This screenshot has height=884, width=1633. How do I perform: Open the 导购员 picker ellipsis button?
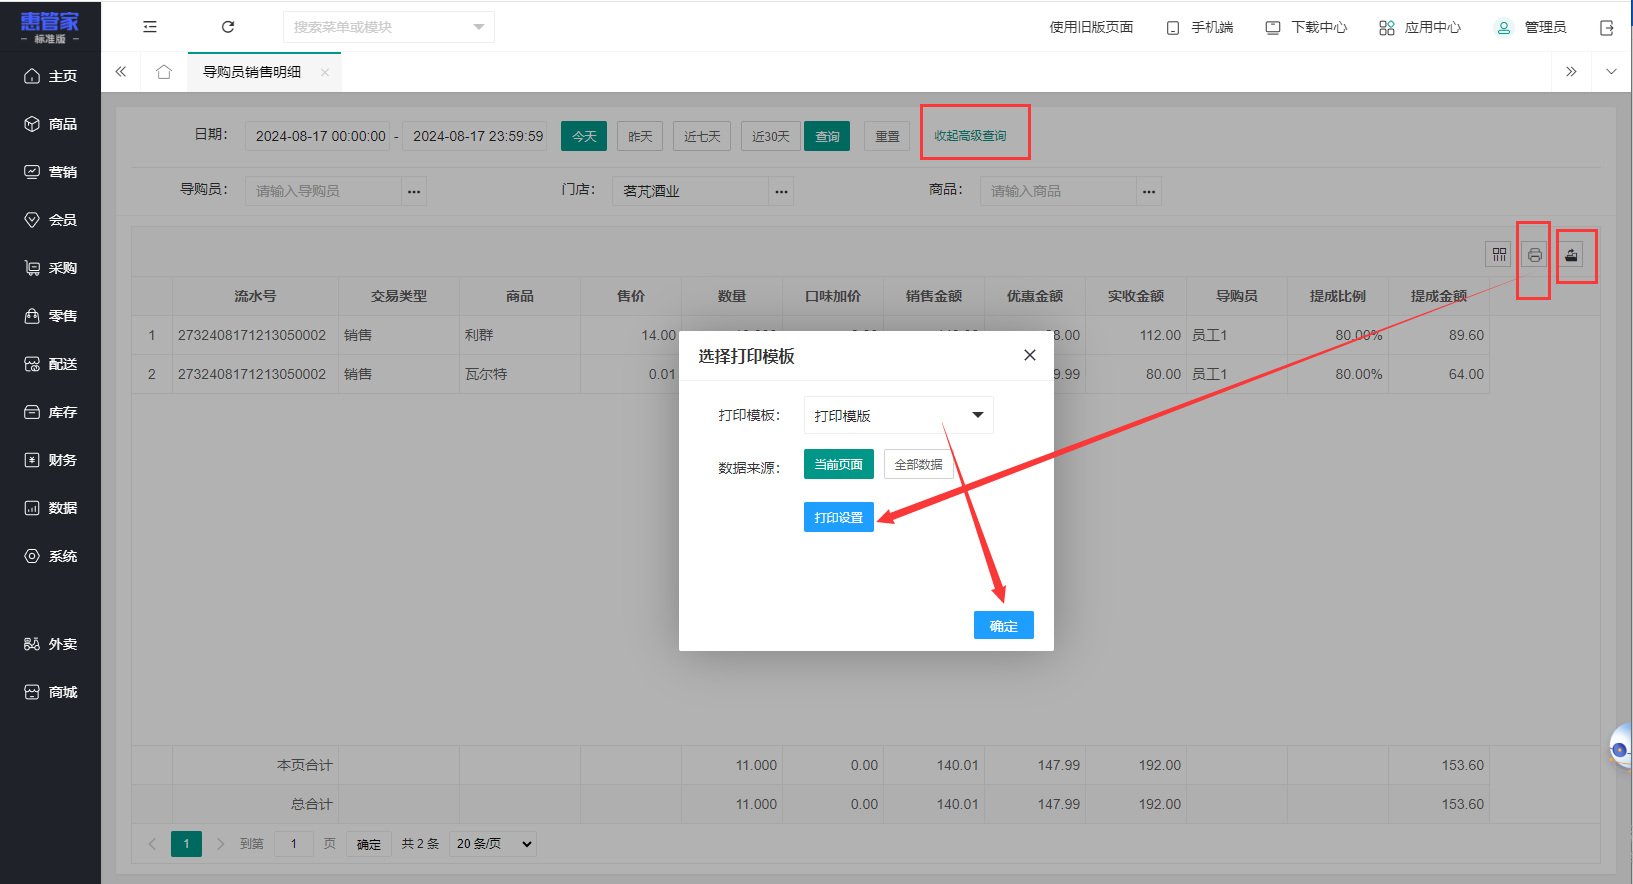(414, 191)
